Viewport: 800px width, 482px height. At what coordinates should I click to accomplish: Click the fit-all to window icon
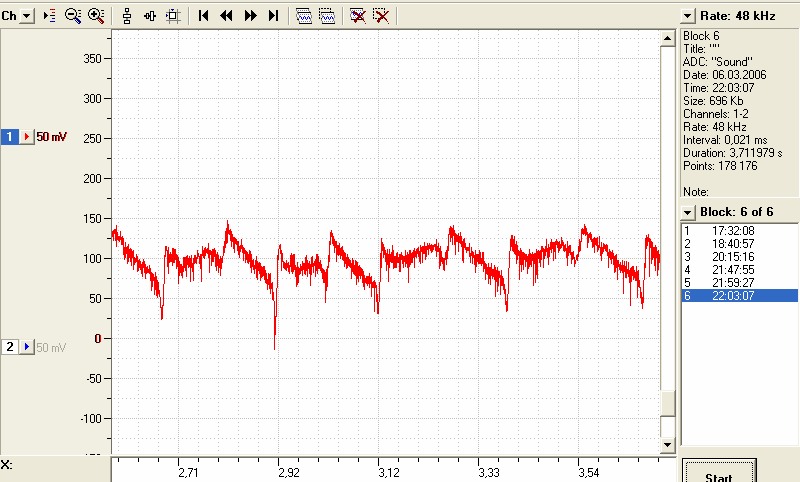[173, 16]
